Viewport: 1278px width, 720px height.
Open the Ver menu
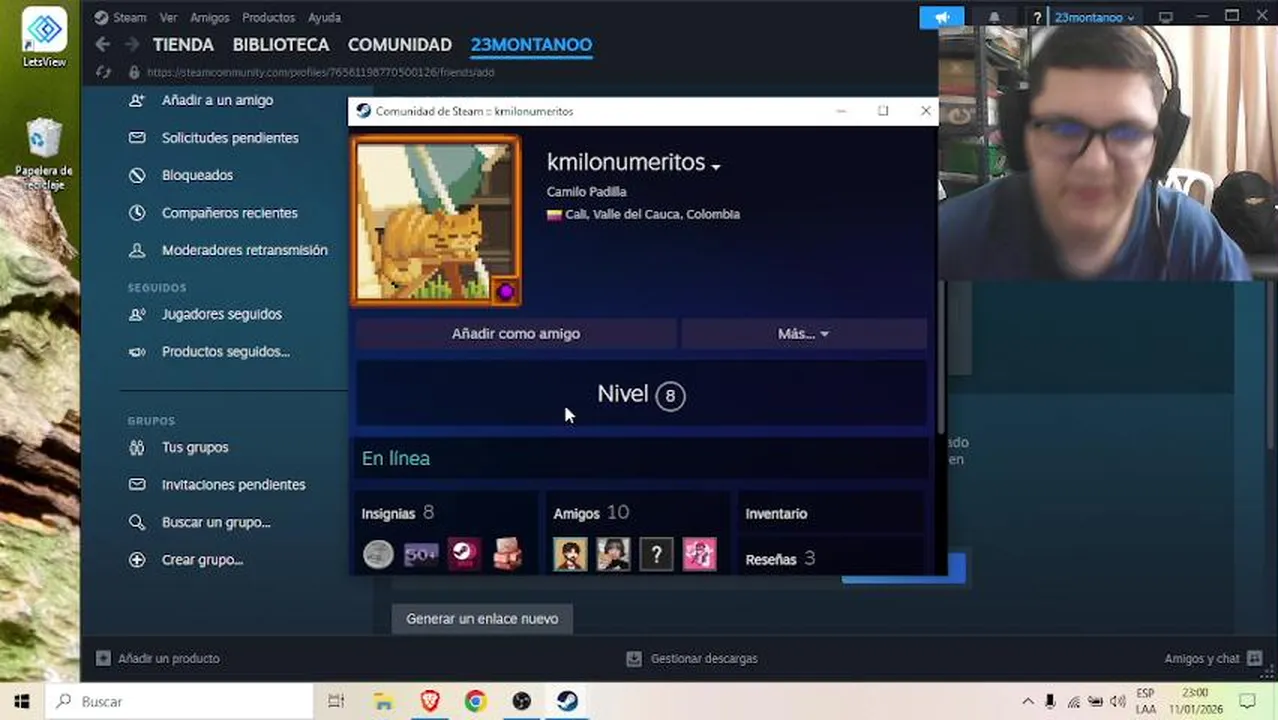(x=168, y=17)
